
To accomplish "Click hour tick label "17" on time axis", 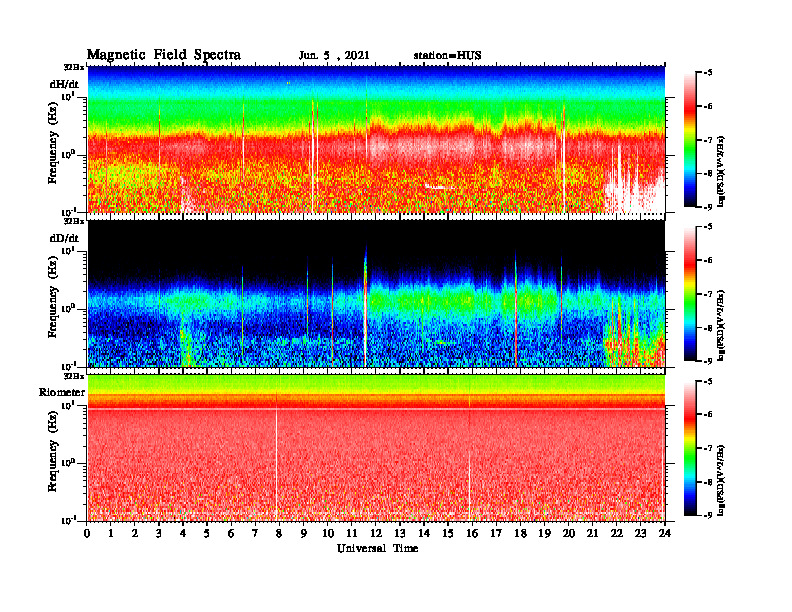I will pyautogui.click(x=496, y=534).
